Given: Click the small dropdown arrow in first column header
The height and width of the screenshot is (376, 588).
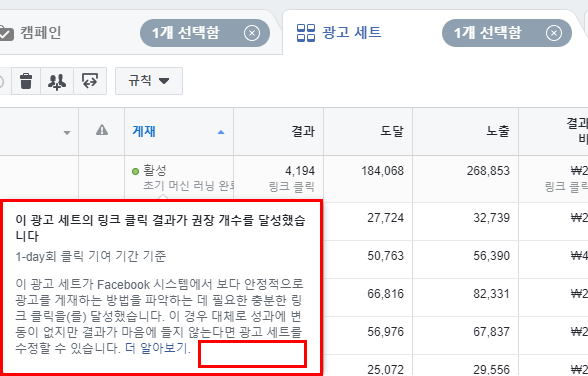Looking at the screenshot, I should (67, 133).
